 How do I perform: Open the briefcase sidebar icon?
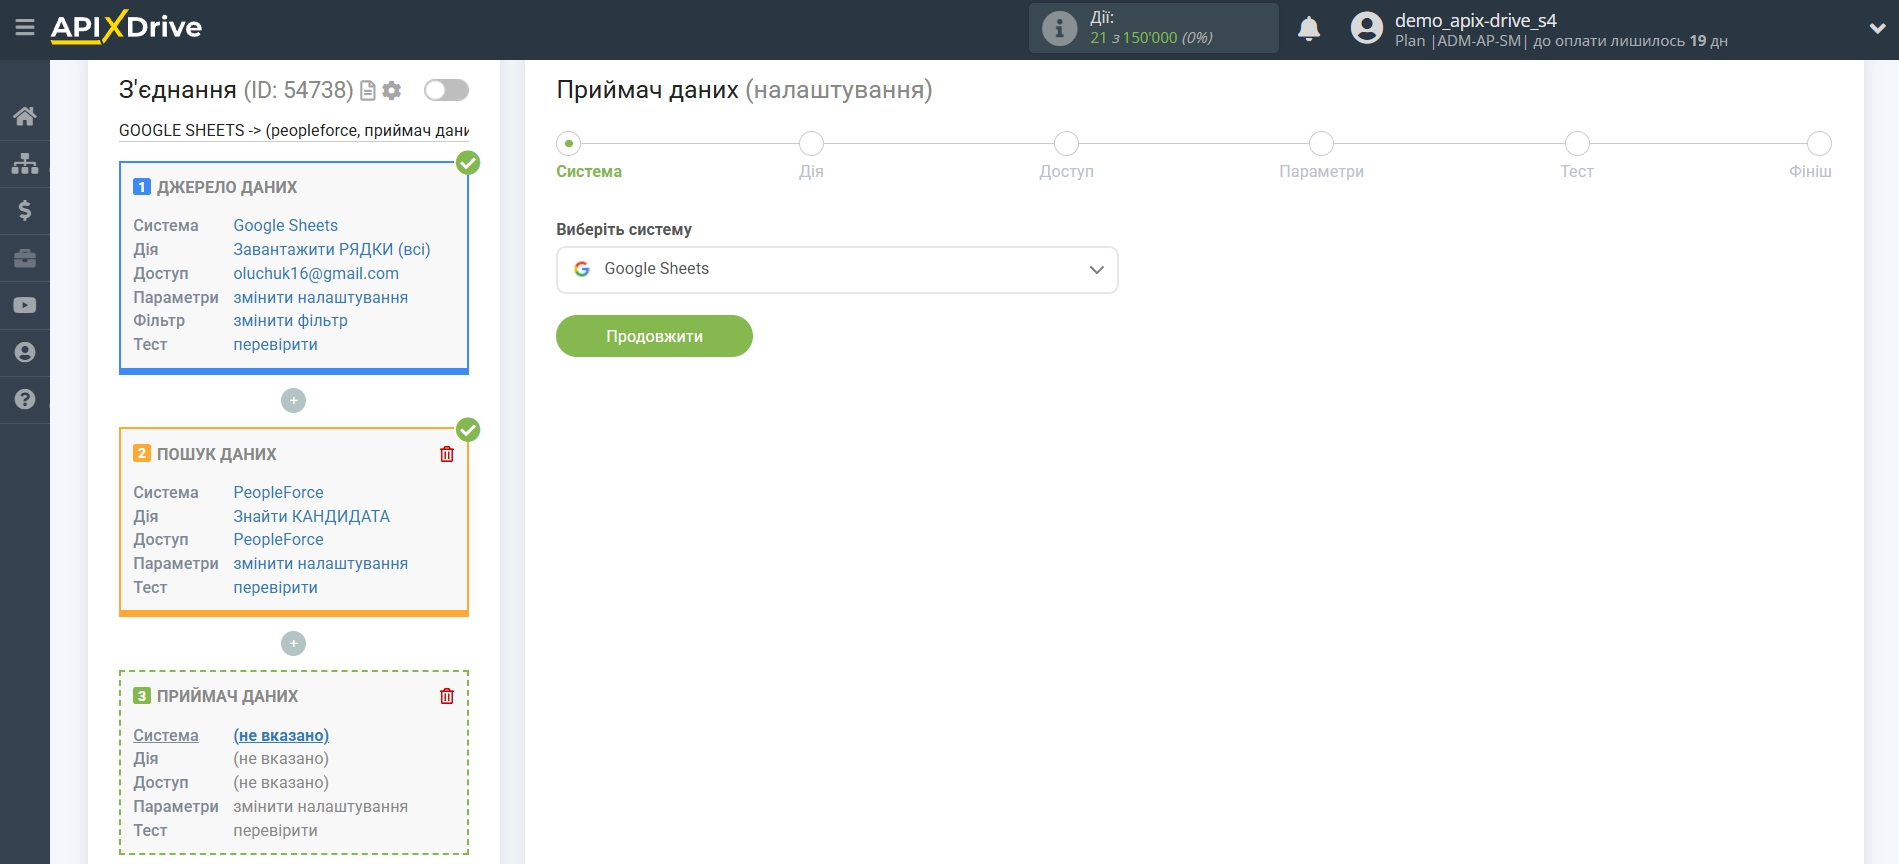[x=25, y=258]
